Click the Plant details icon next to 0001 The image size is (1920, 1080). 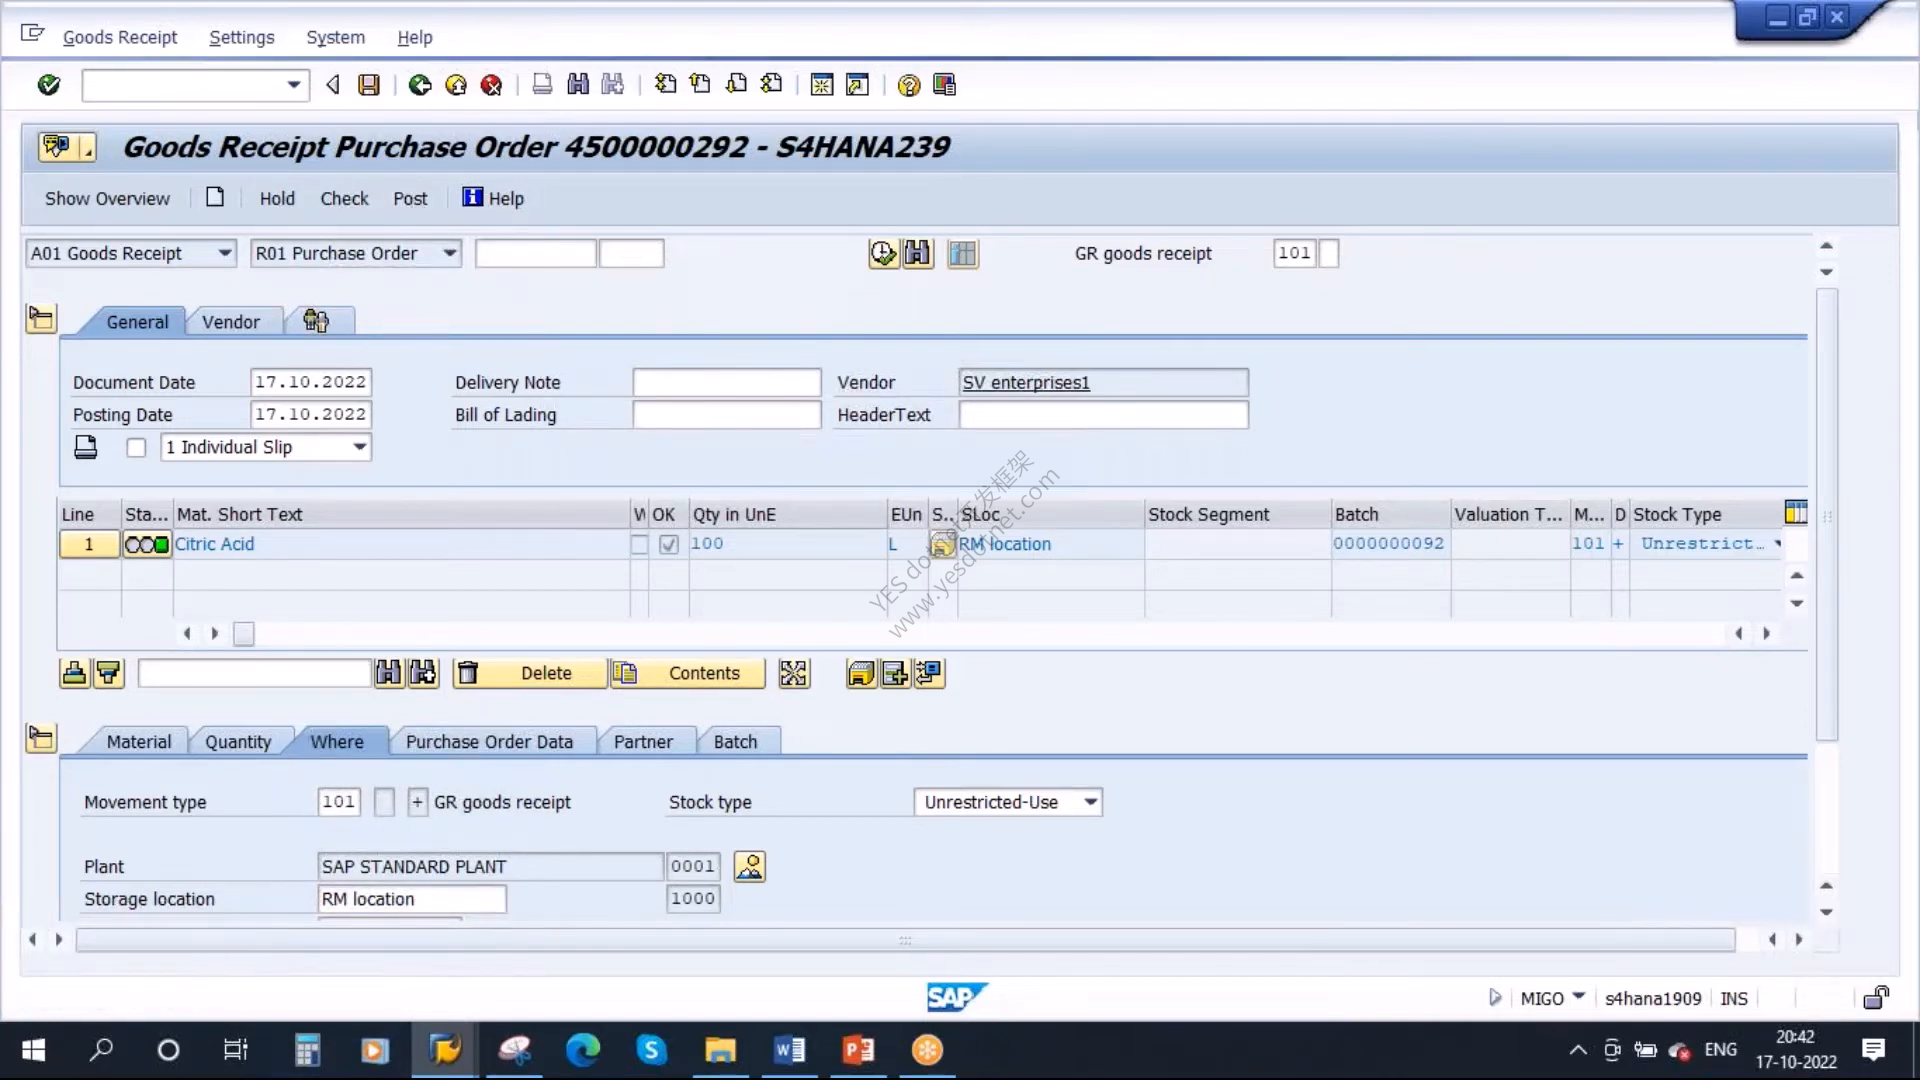749,866
